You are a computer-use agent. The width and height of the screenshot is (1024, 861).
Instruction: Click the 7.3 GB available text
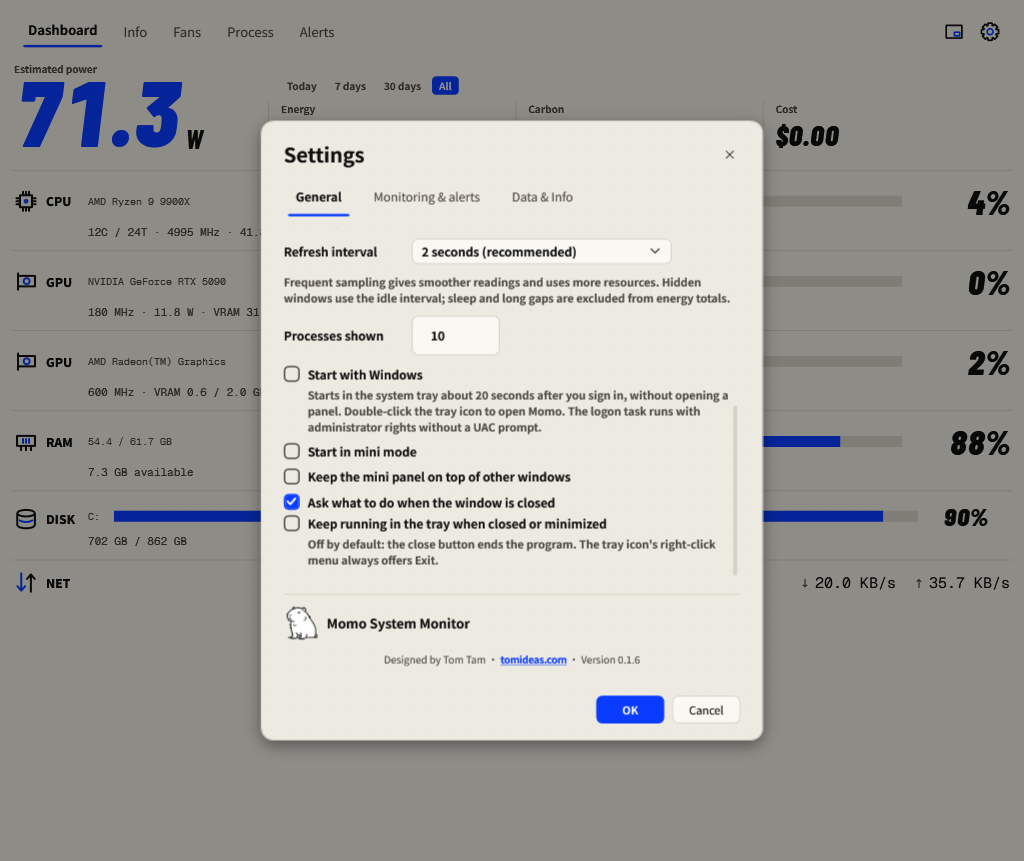(x=140, y=472)
